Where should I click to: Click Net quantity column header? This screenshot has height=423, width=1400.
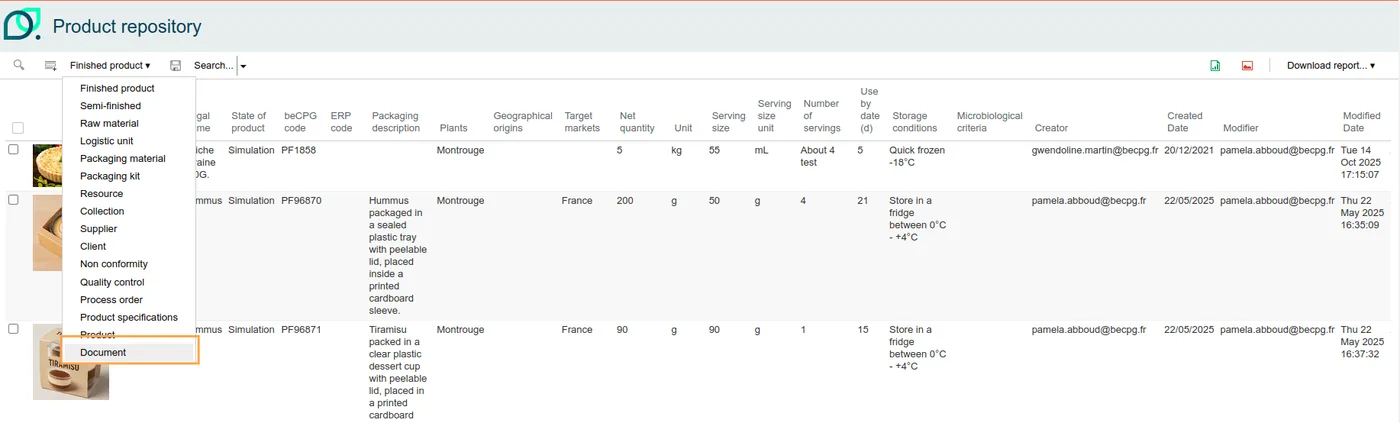click(x=637, y=122)
